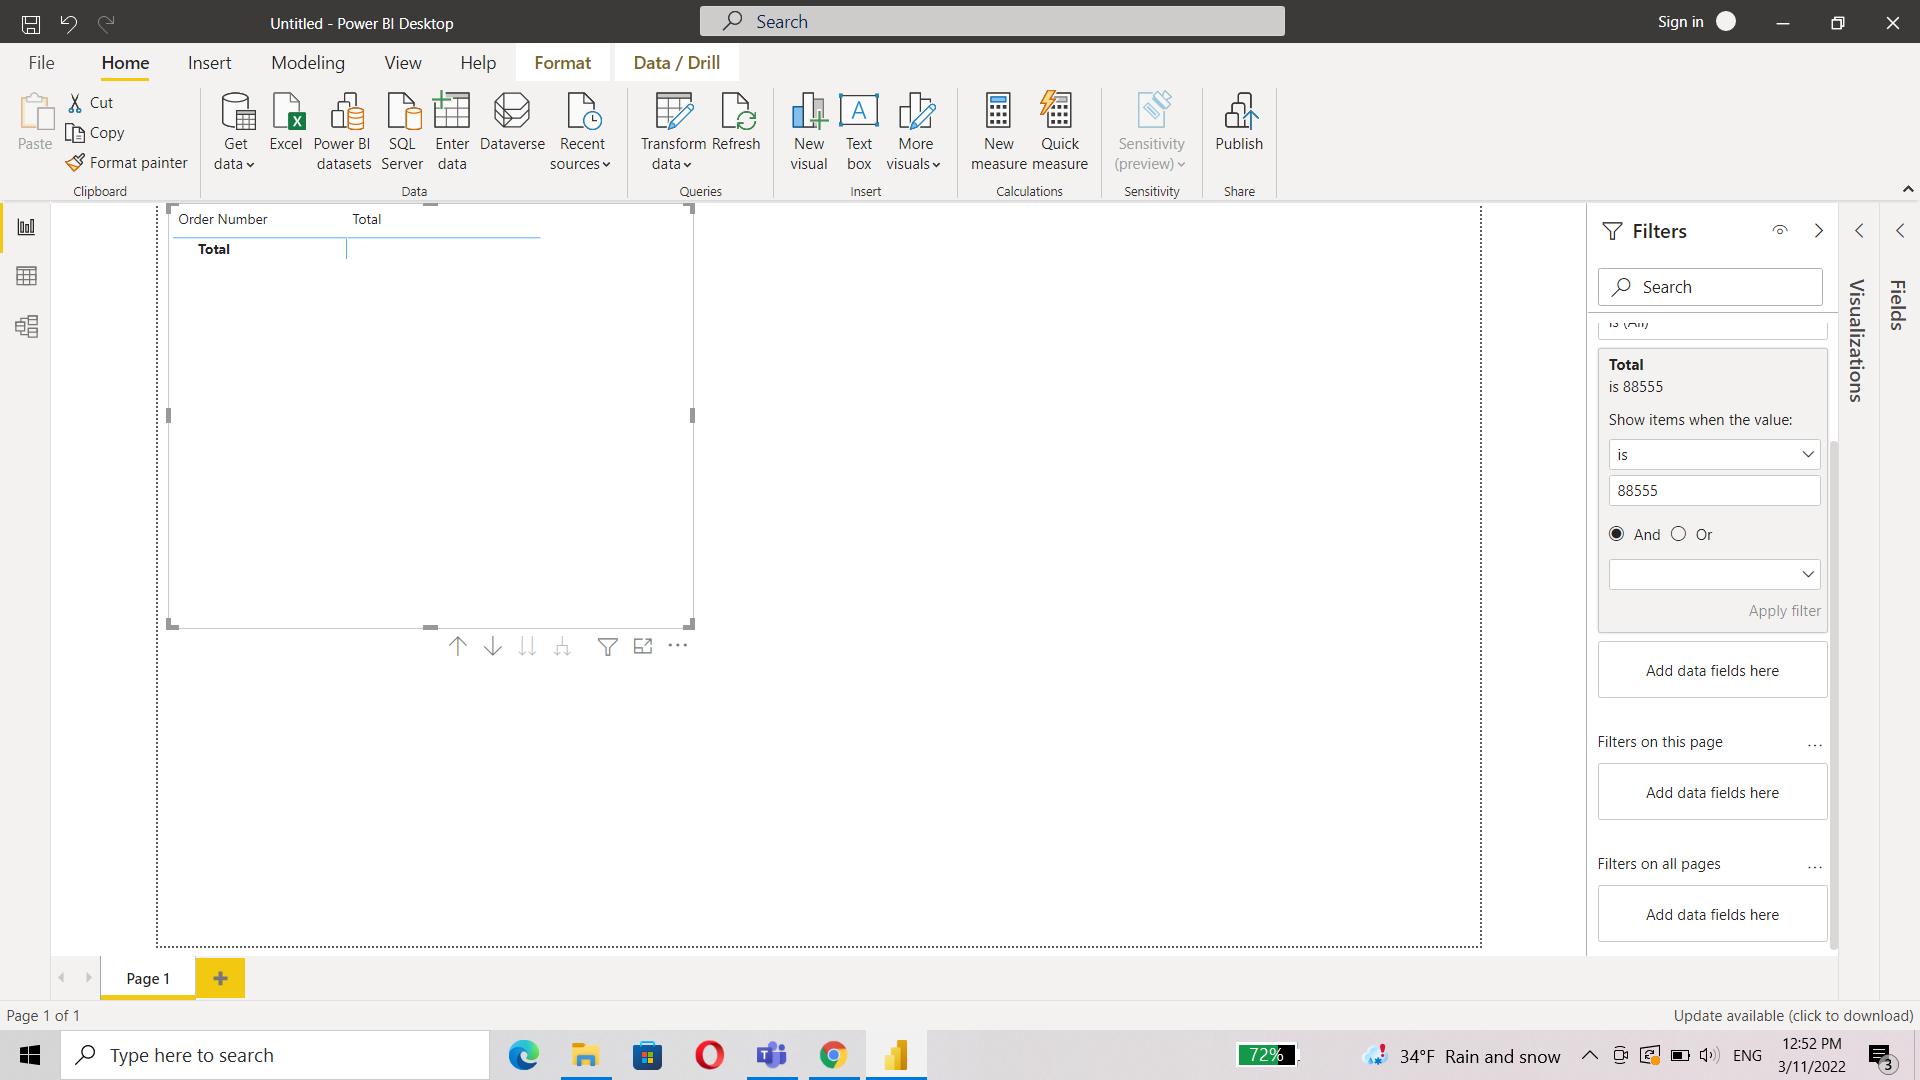Add a new report page

tap(220, 978)
